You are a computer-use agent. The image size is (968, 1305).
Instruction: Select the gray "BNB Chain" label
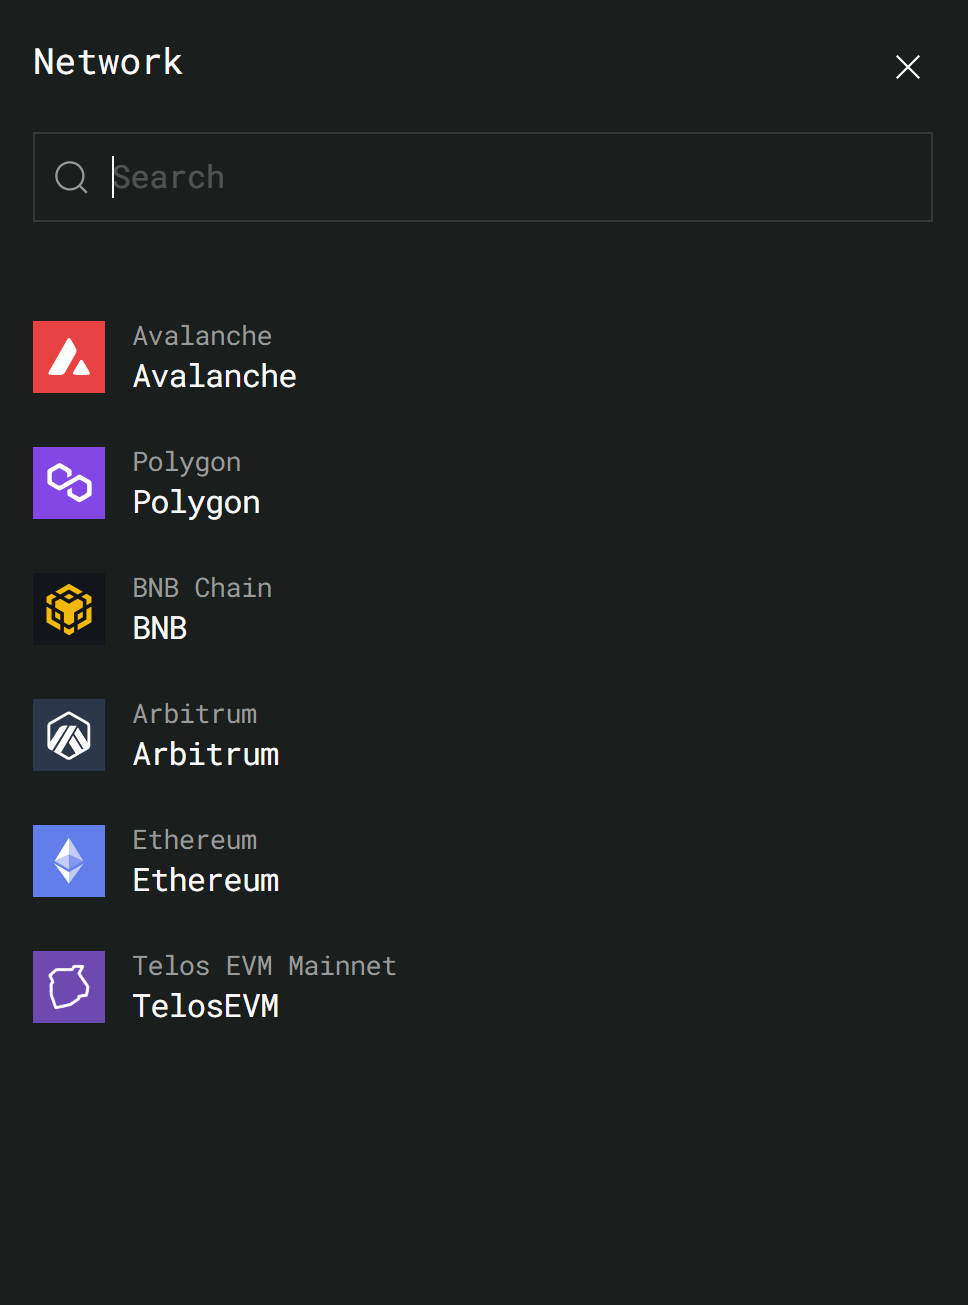(202, 588)
